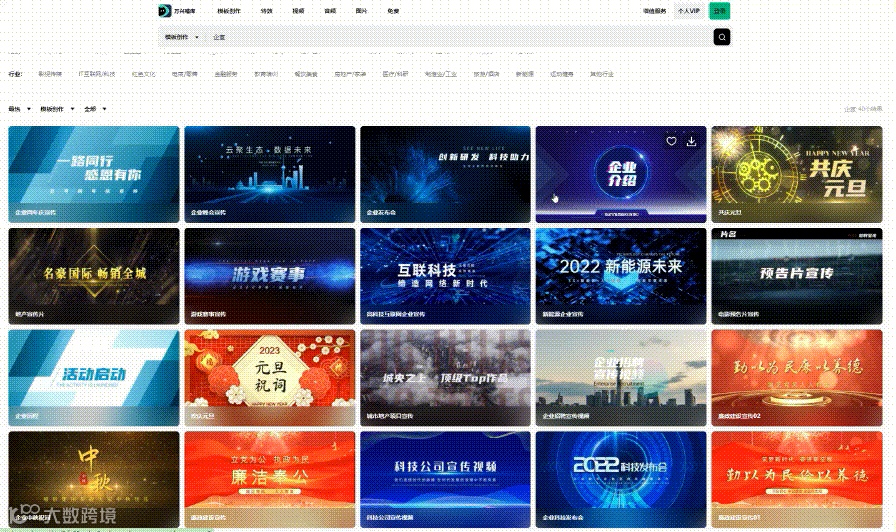Open the 2023 元旦祝词 template thumbnail

click(x=270, y=378)
